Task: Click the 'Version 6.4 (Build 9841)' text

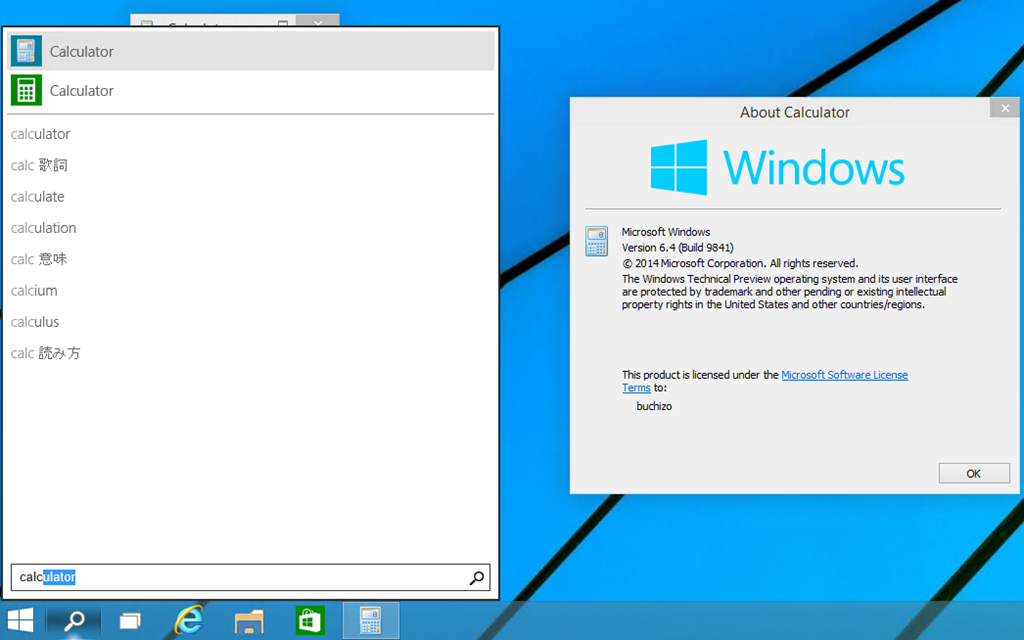Action: [x=677, y=248]
